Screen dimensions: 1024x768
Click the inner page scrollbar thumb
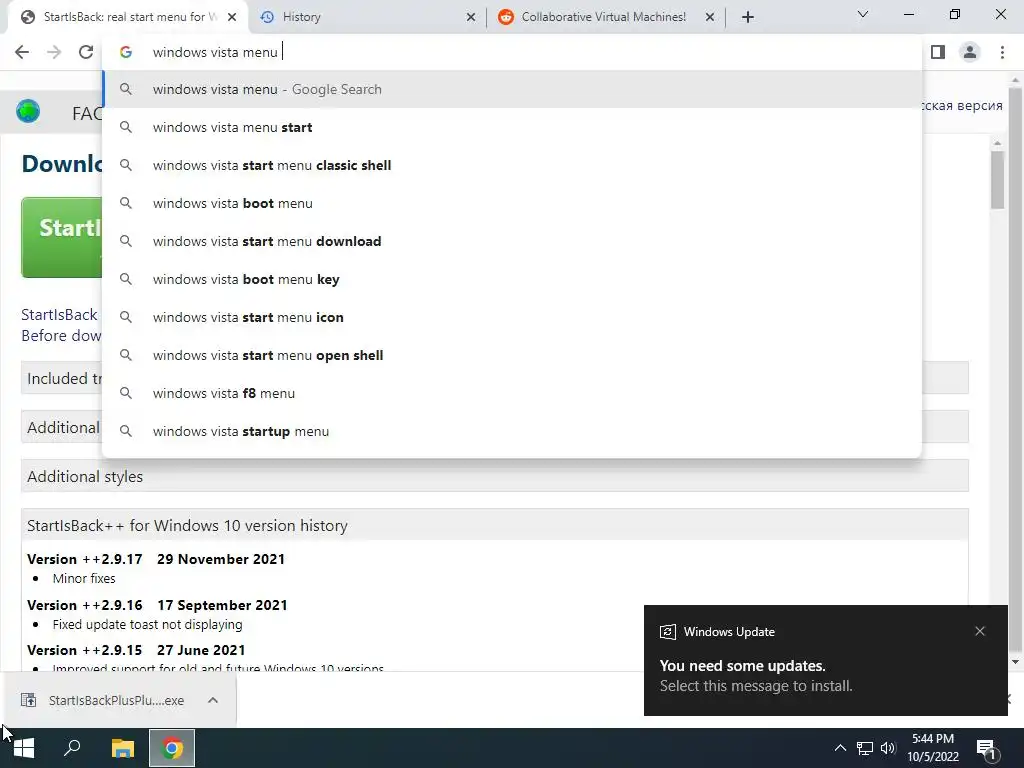click(x=997, y=180)
